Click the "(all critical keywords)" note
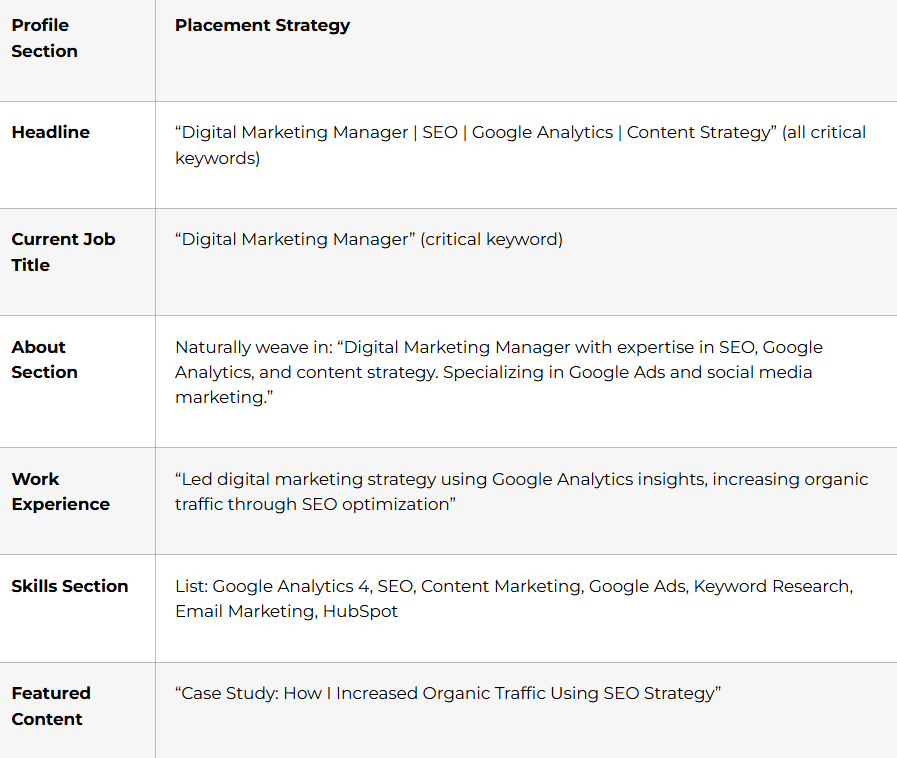 click(217, 158)
